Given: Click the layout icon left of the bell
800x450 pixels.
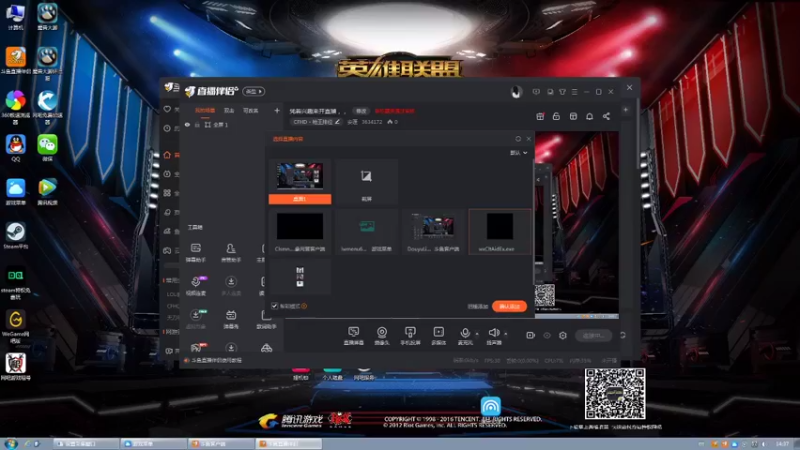Looking at the screenshot, I should click(x=573, y=116).
